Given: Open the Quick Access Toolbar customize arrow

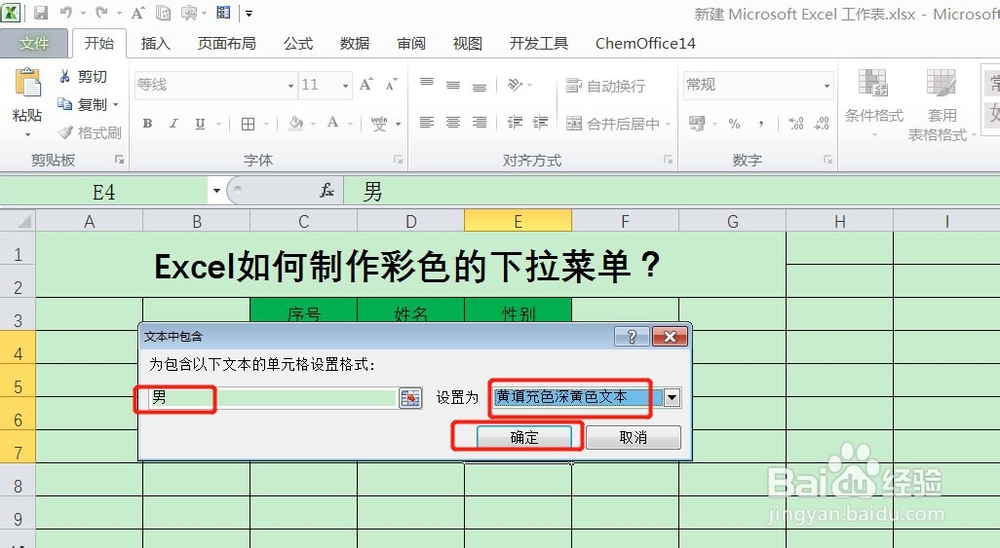Looking at the screenshot, I should tap(249, 13).
